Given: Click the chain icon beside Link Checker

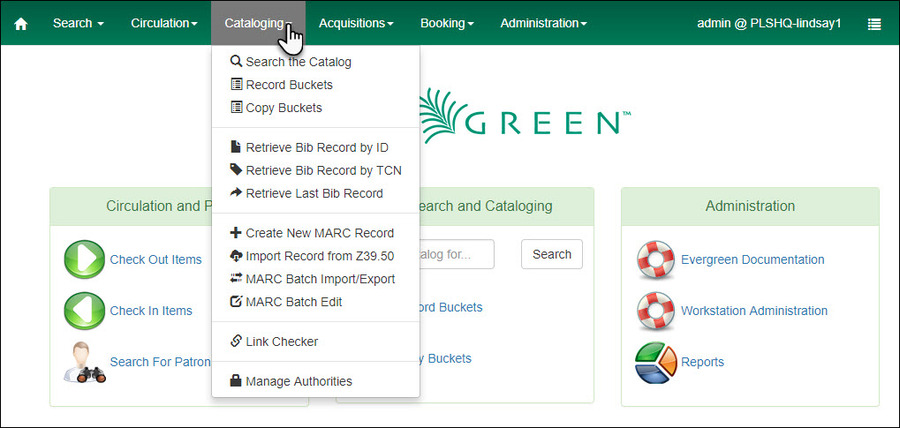Looking at the screenshot, I should tap(235, 341).
